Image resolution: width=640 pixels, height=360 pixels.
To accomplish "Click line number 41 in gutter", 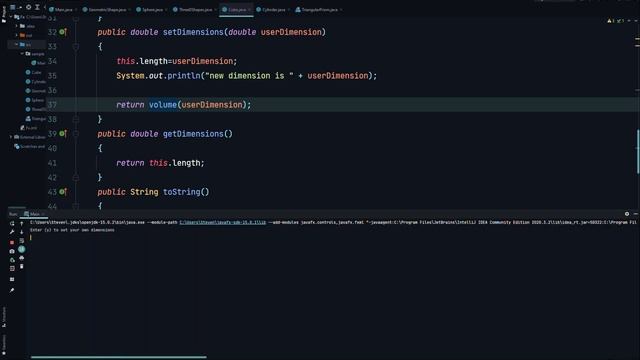I will [x=52, y=162].
